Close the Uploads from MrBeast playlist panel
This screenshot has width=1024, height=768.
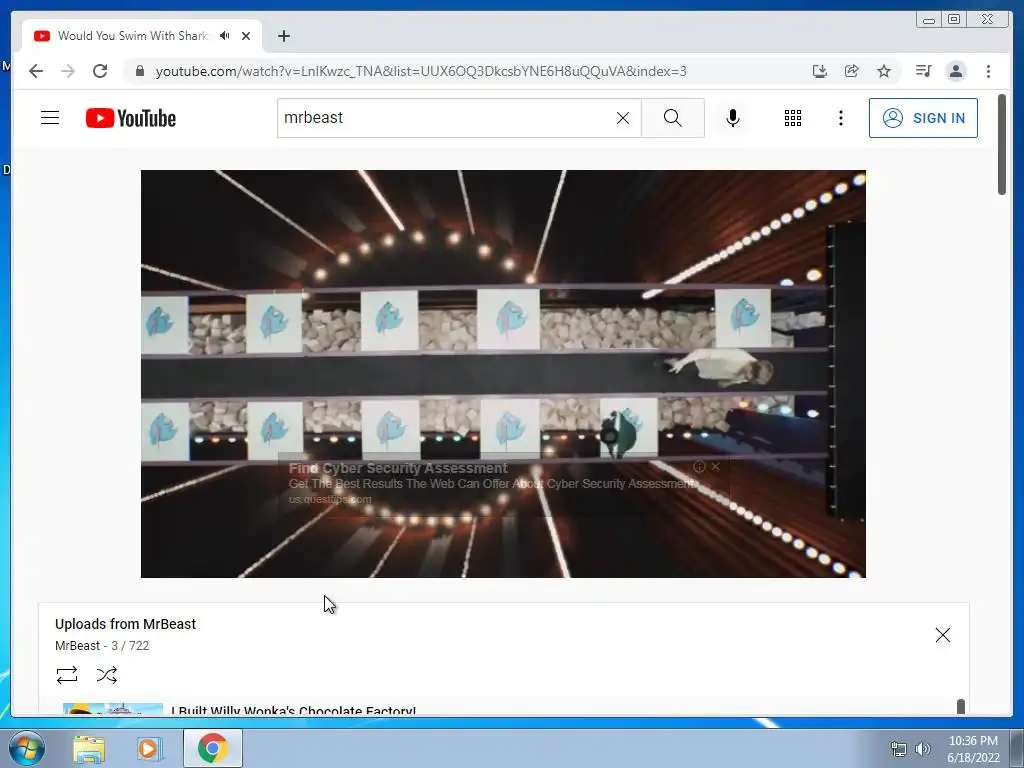942,635
